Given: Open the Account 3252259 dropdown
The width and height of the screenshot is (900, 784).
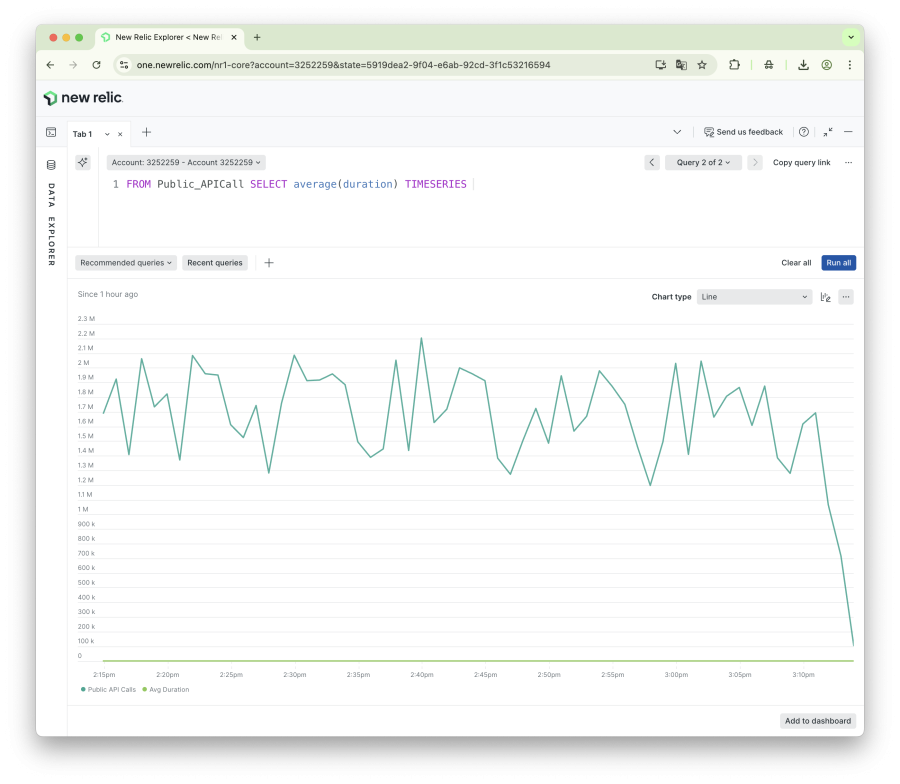Looking at the screenshot, I should (x=186, y=162).
